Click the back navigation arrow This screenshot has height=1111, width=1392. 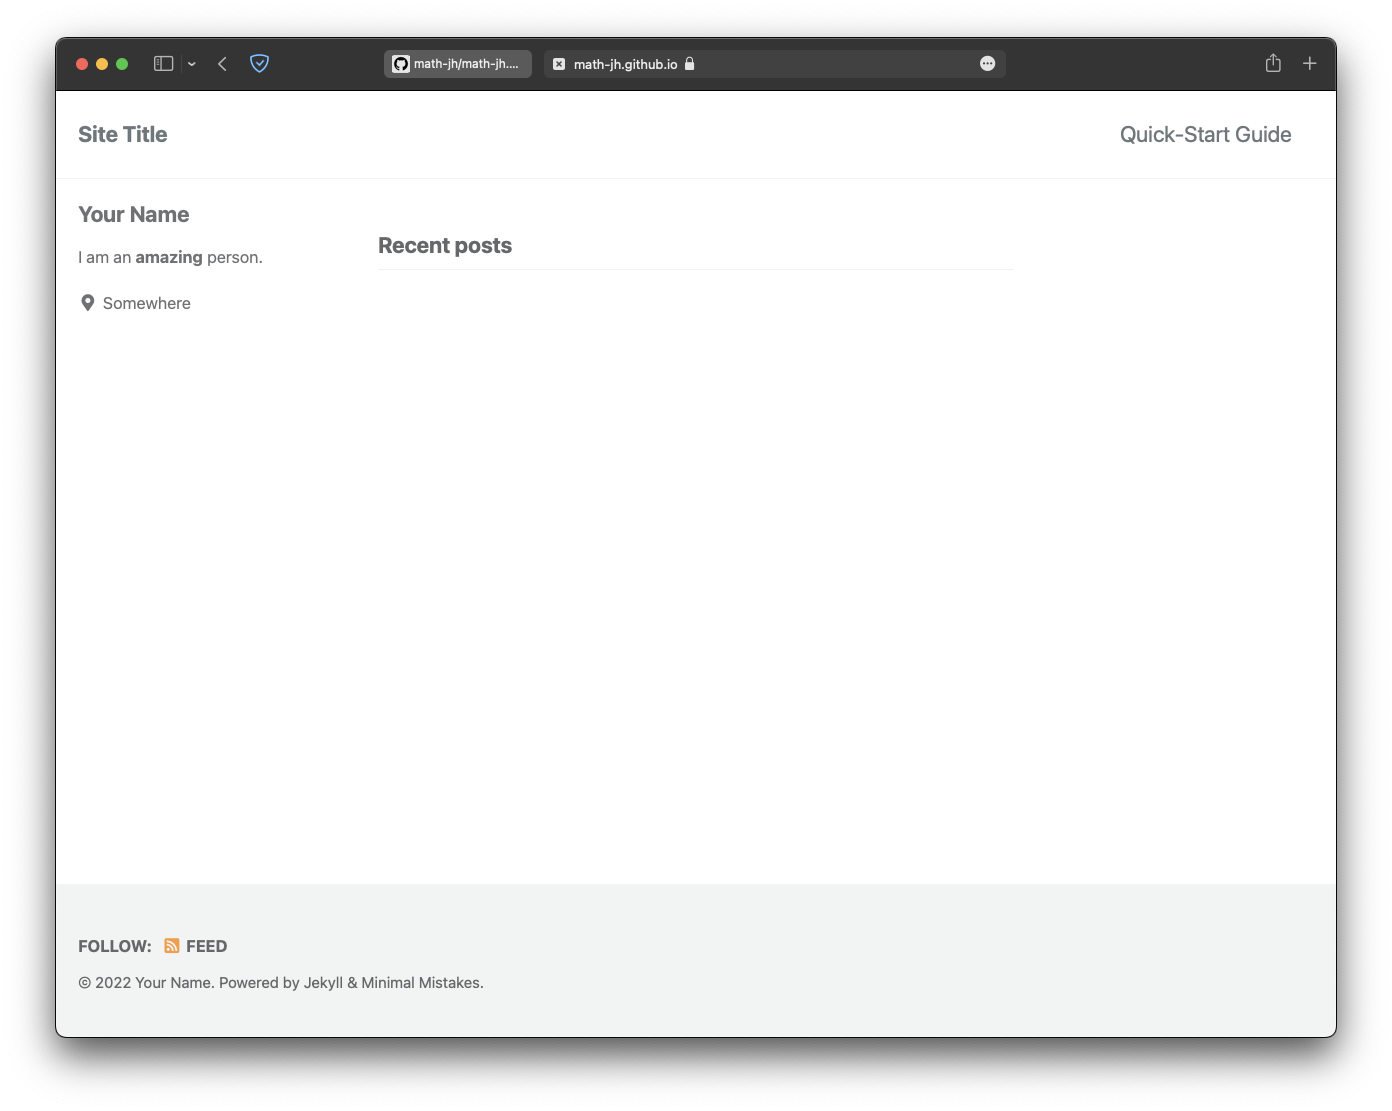tap(222, 63)
